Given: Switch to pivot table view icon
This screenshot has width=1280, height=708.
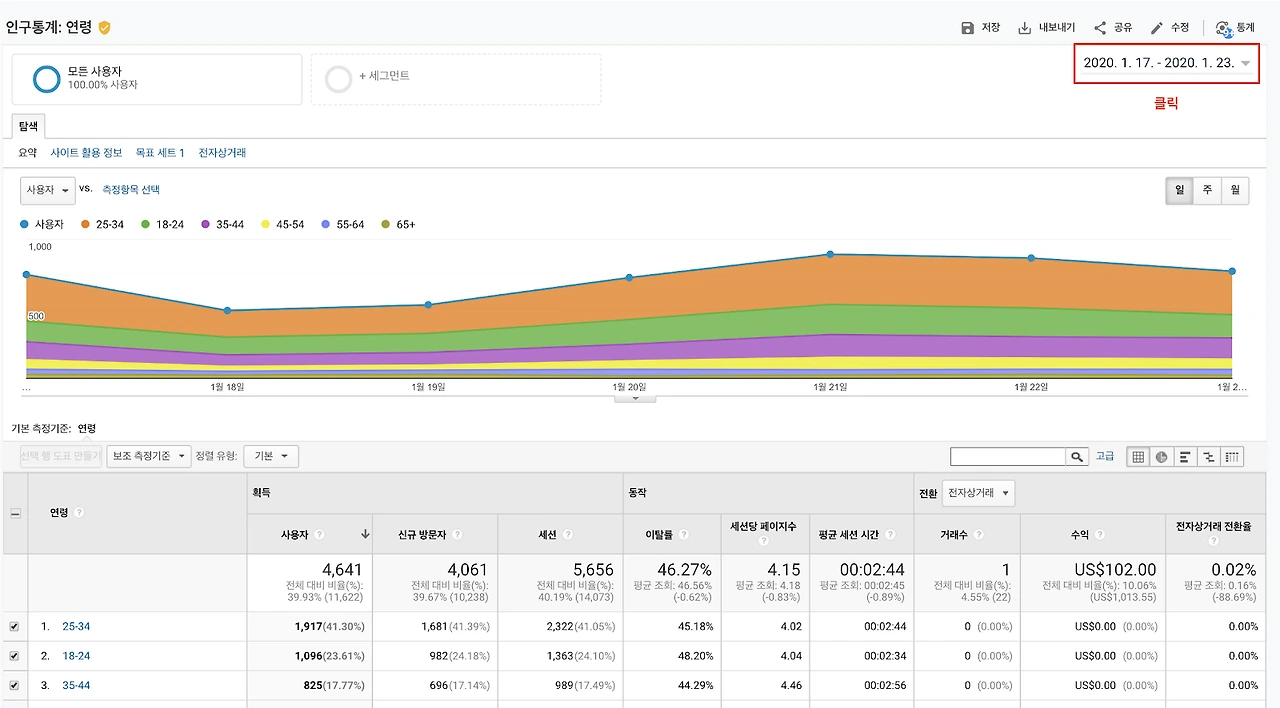Looking at the screenshot, I should [x=1232, y=456].
